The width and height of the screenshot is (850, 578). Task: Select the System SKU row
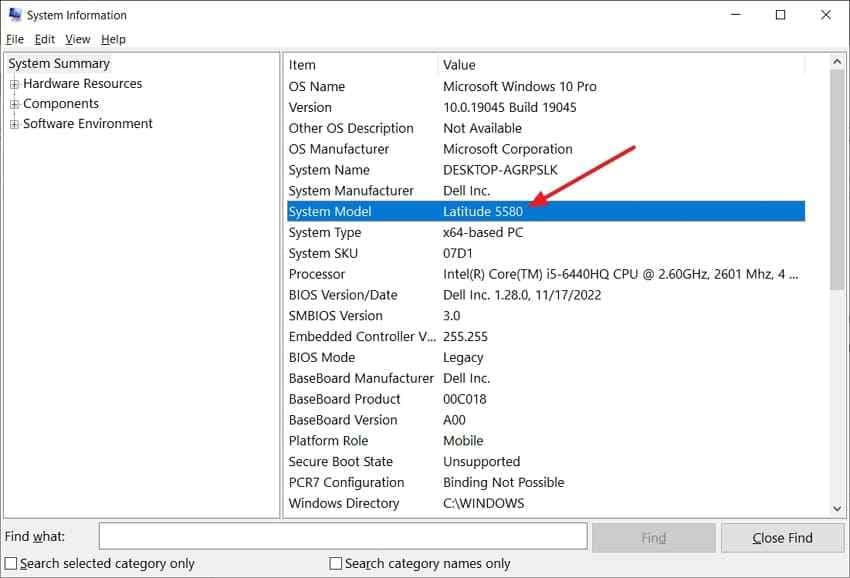click(546, 253)
